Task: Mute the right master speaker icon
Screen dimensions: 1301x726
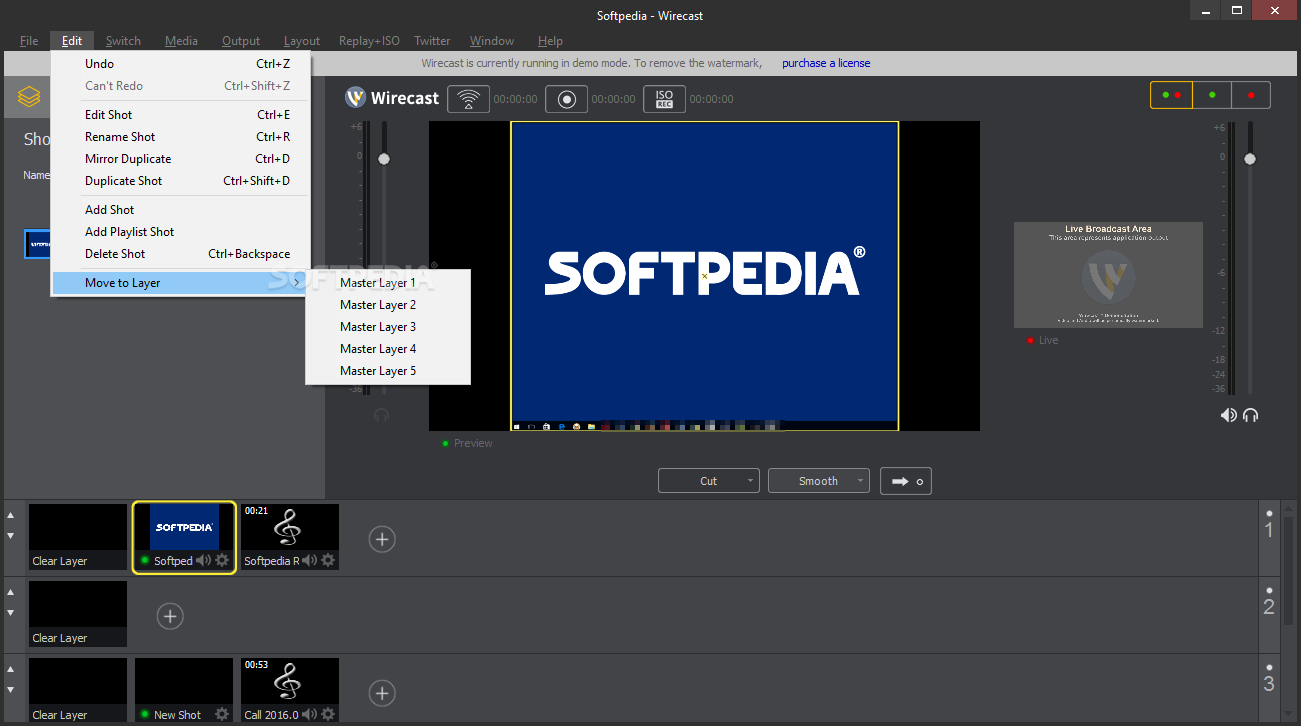Action: (1228, 415)
